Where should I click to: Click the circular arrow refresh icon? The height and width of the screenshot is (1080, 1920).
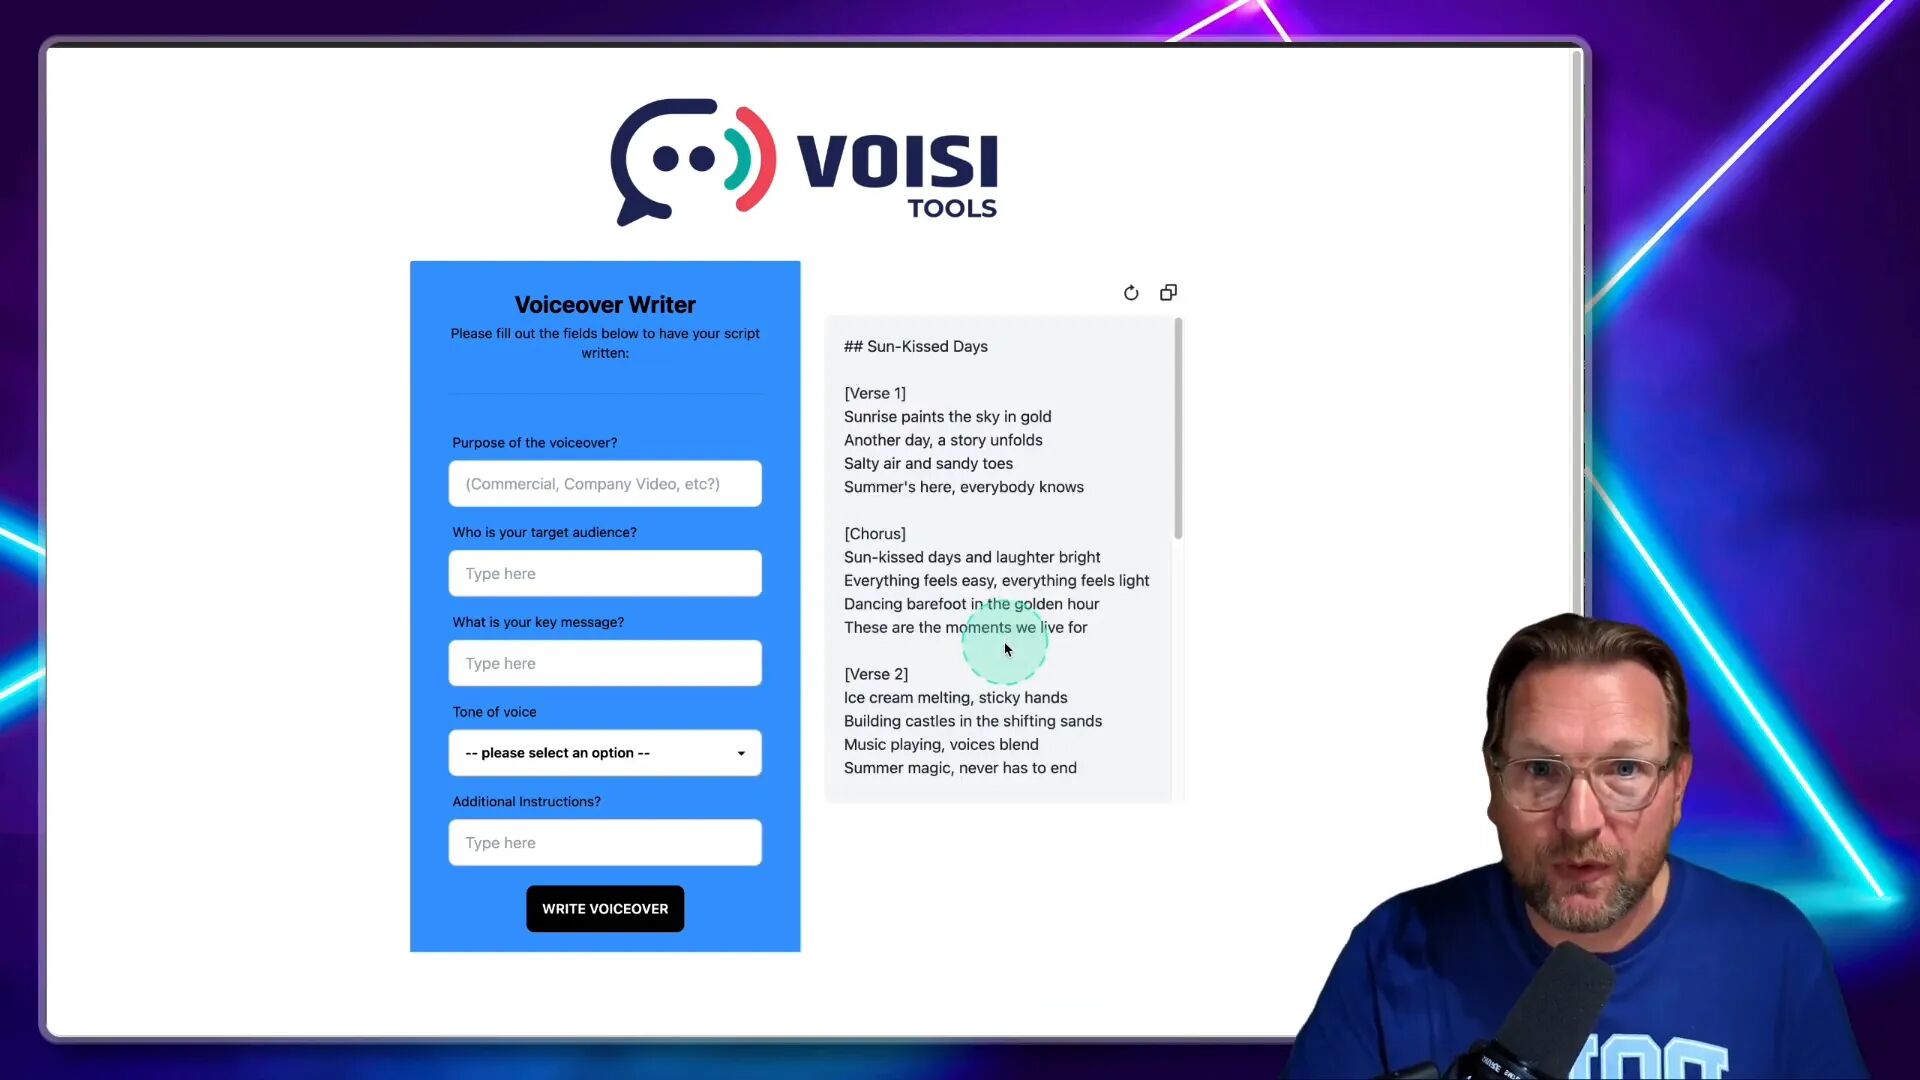click(x=1130, y=291)
